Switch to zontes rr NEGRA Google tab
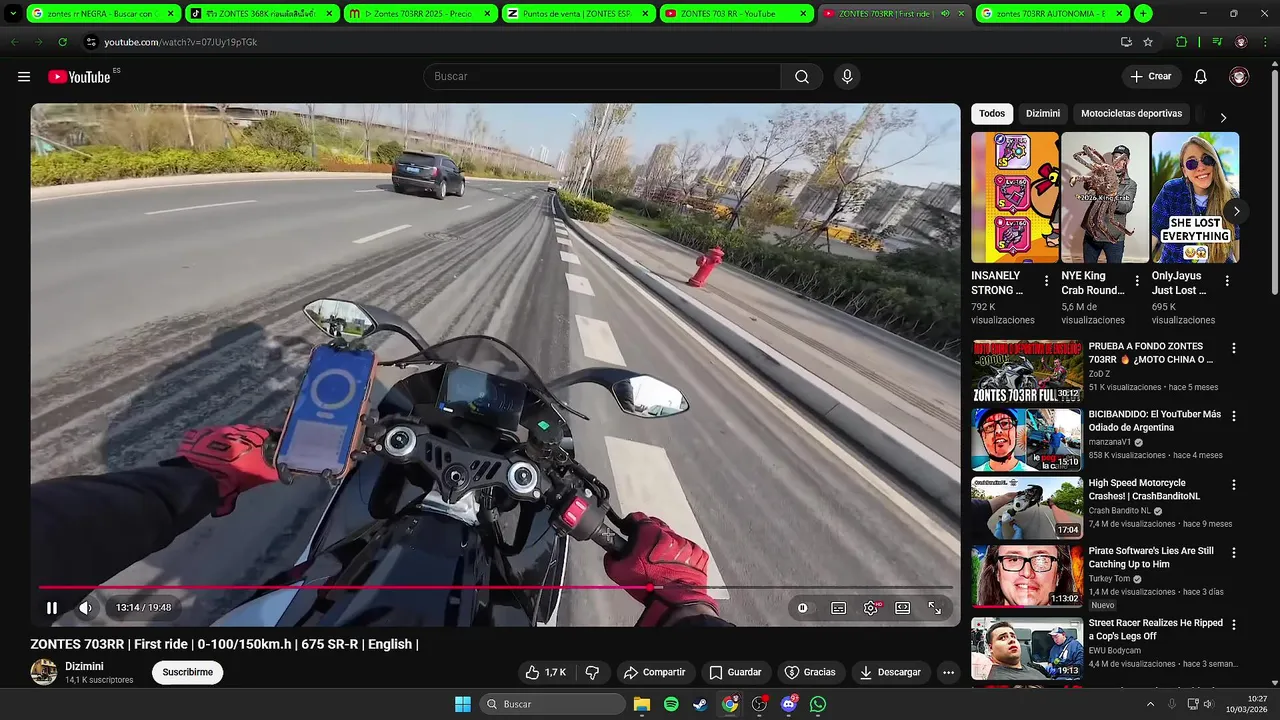The image size is (1280, 720). [104, 14]
